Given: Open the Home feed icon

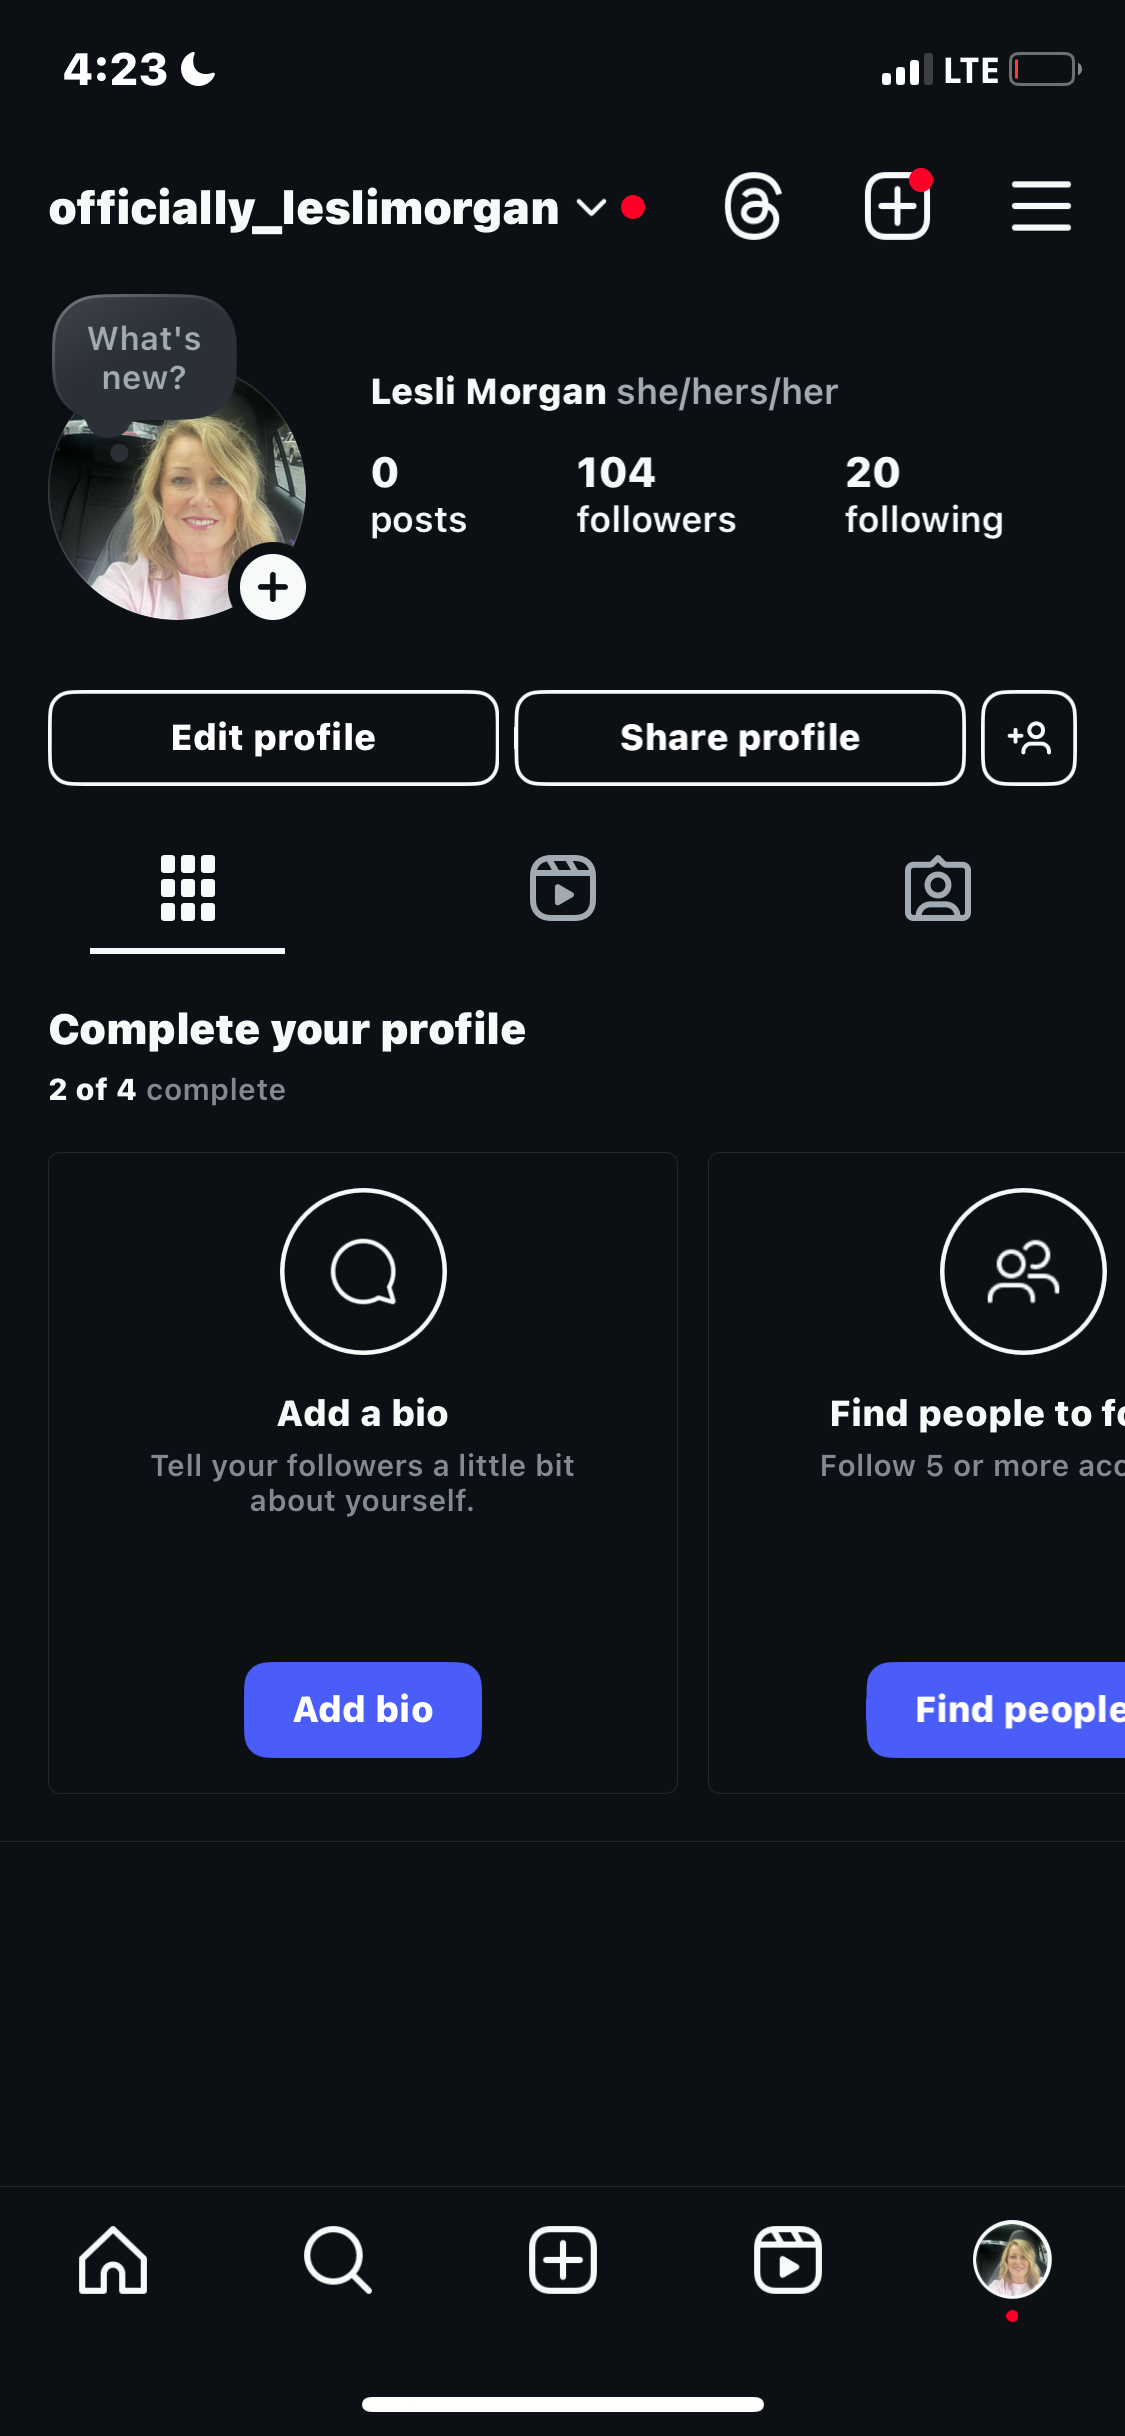Looking at the screenshot, I should pos(113,2260).
